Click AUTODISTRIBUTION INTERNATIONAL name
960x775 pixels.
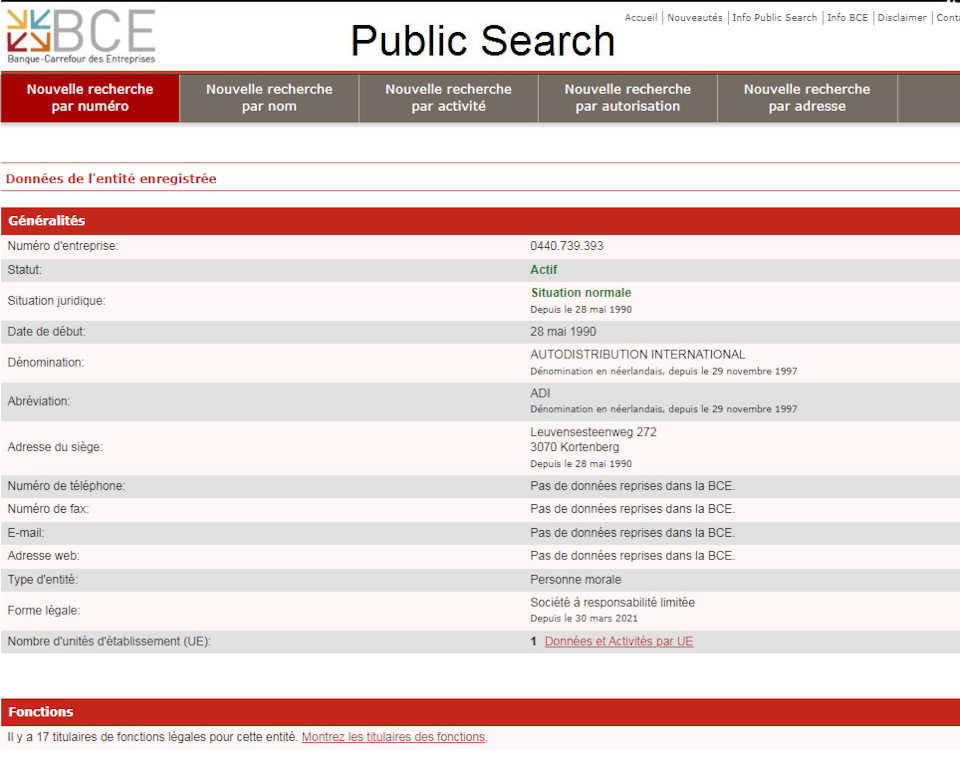637,354
